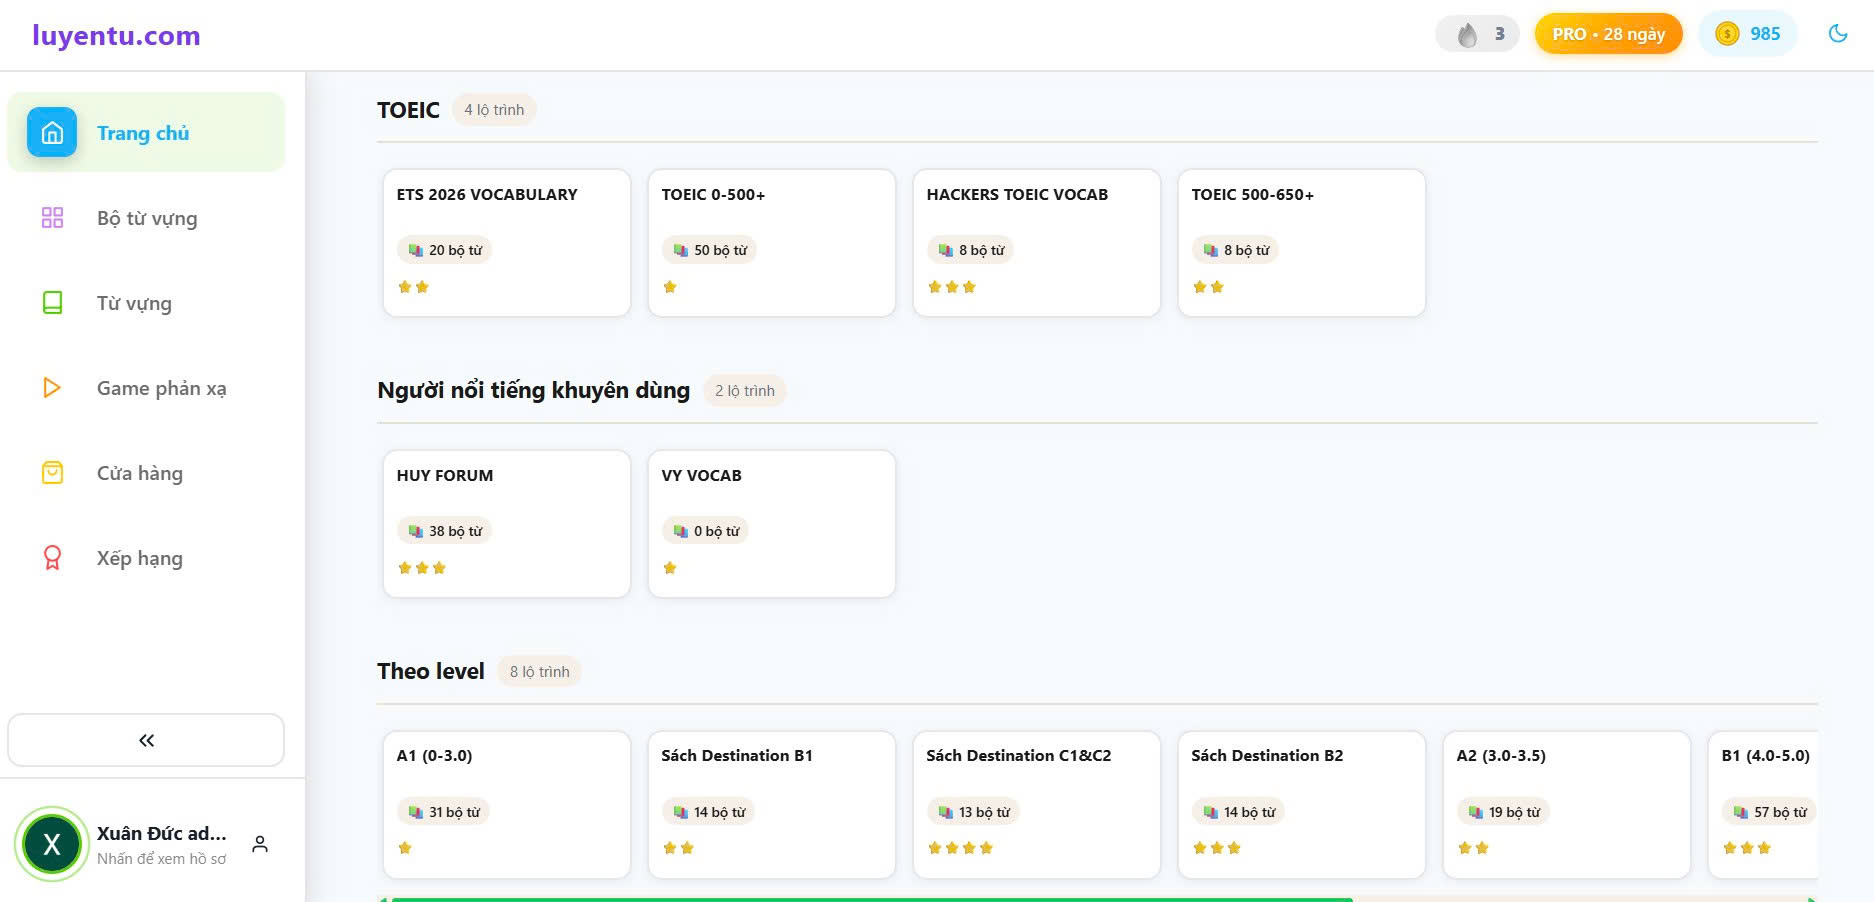Open Bộ từ vựng grid icon
The height and width of the screenshot is (902, 1874).
point(52,218)
